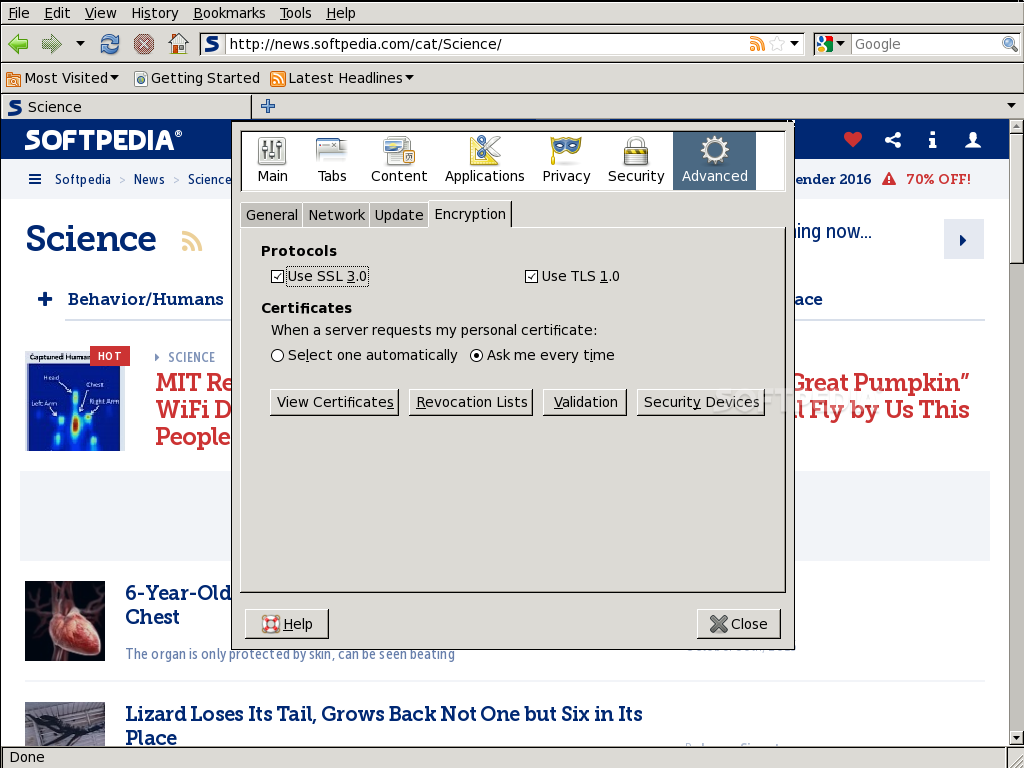Click the News breadcrumb link

pos(149,180)
